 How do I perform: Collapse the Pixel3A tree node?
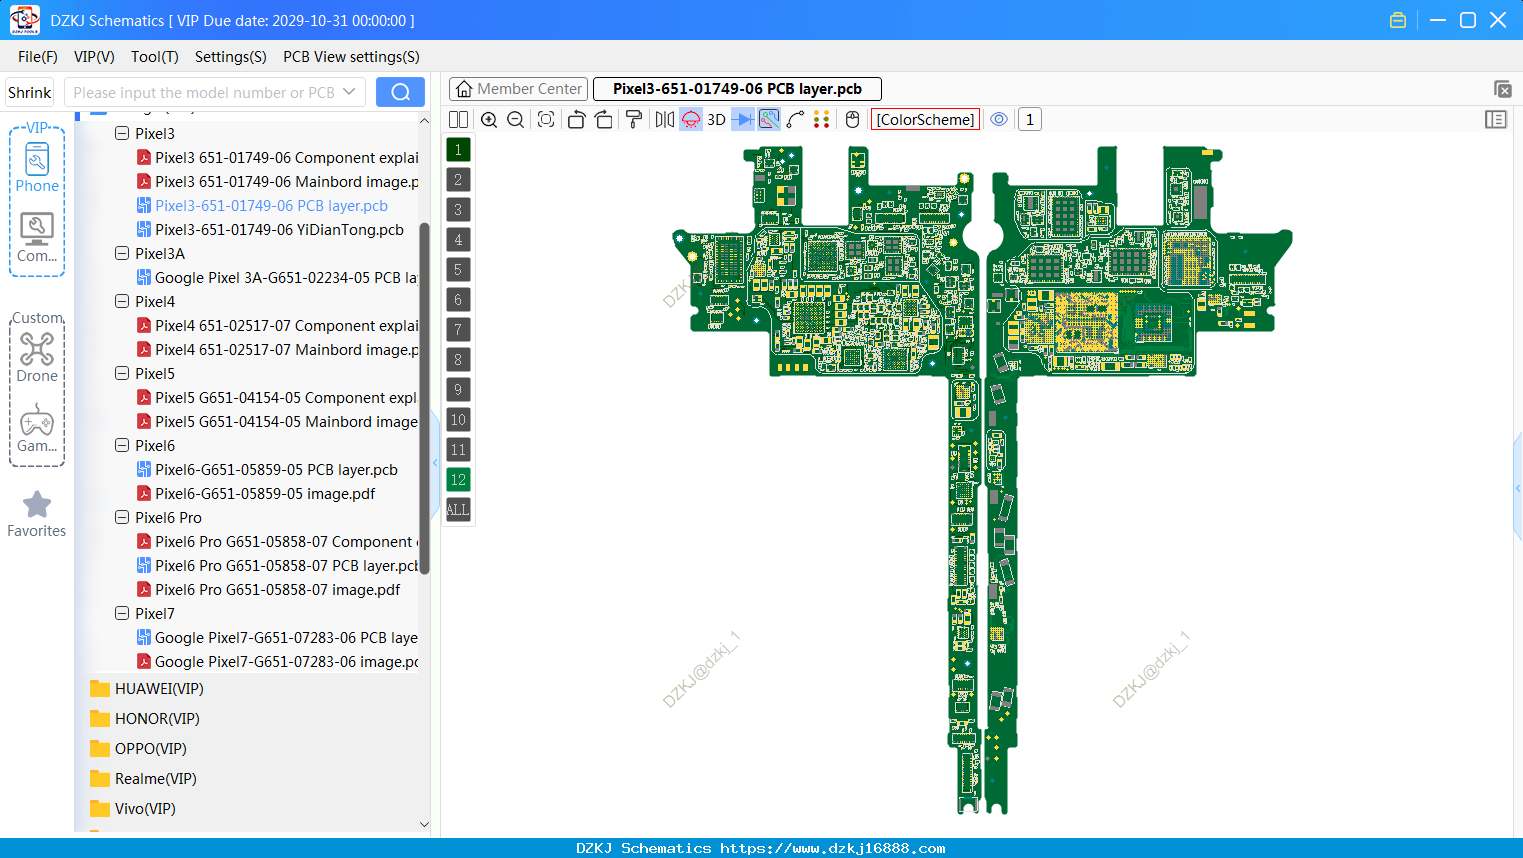pyautogui.click(x=122, y=253)
